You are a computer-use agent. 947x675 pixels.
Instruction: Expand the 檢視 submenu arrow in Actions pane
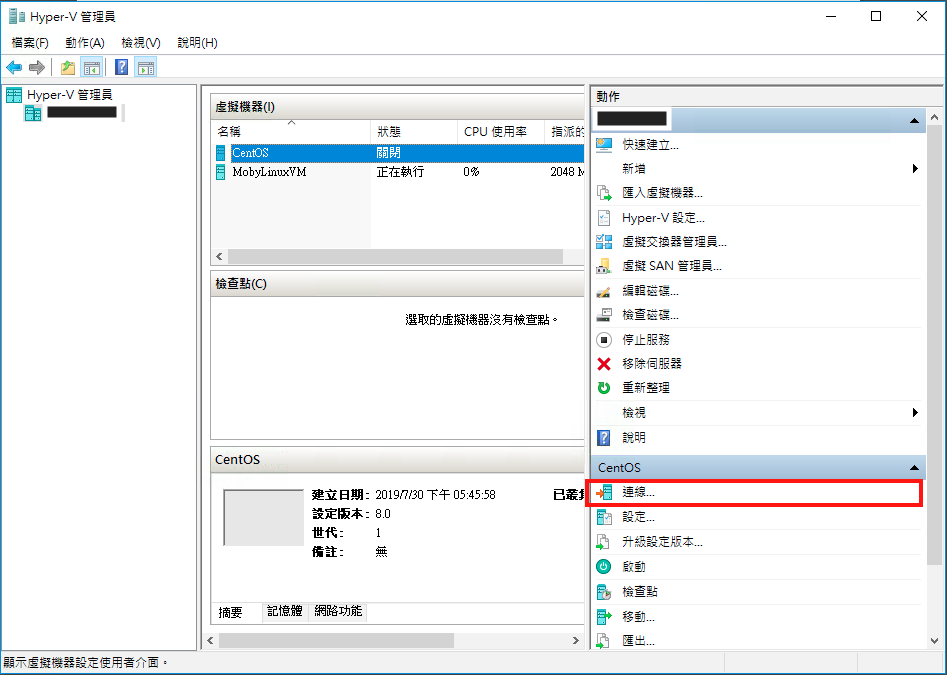(x=915, y=413)
